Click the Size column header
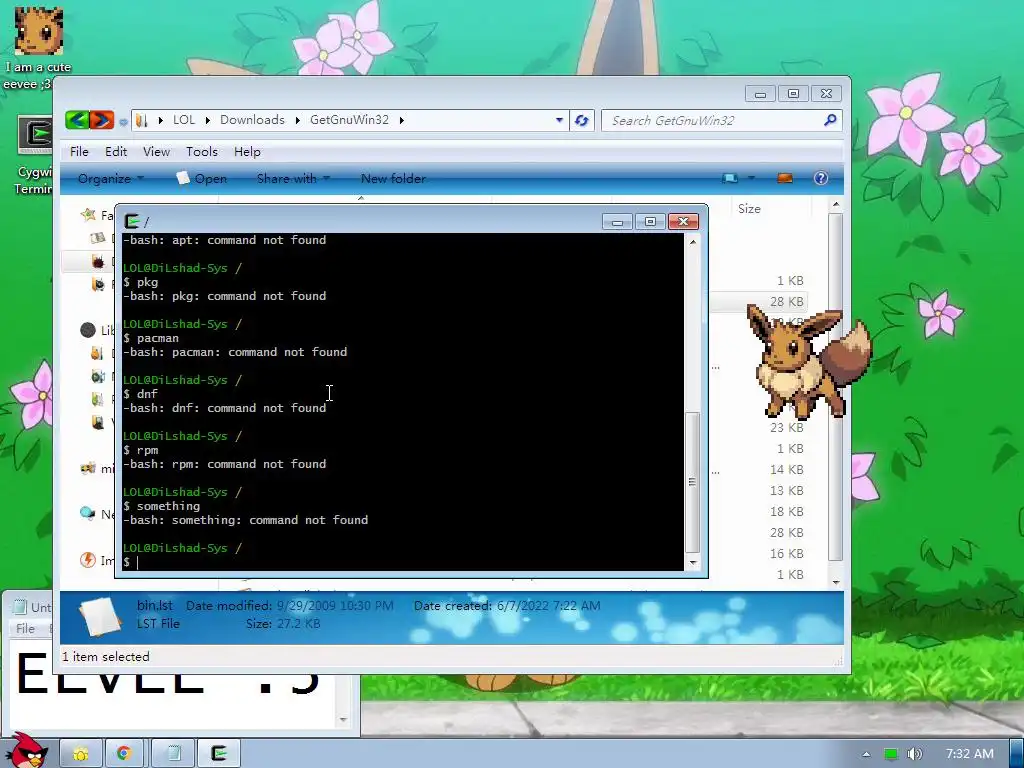 749,209
